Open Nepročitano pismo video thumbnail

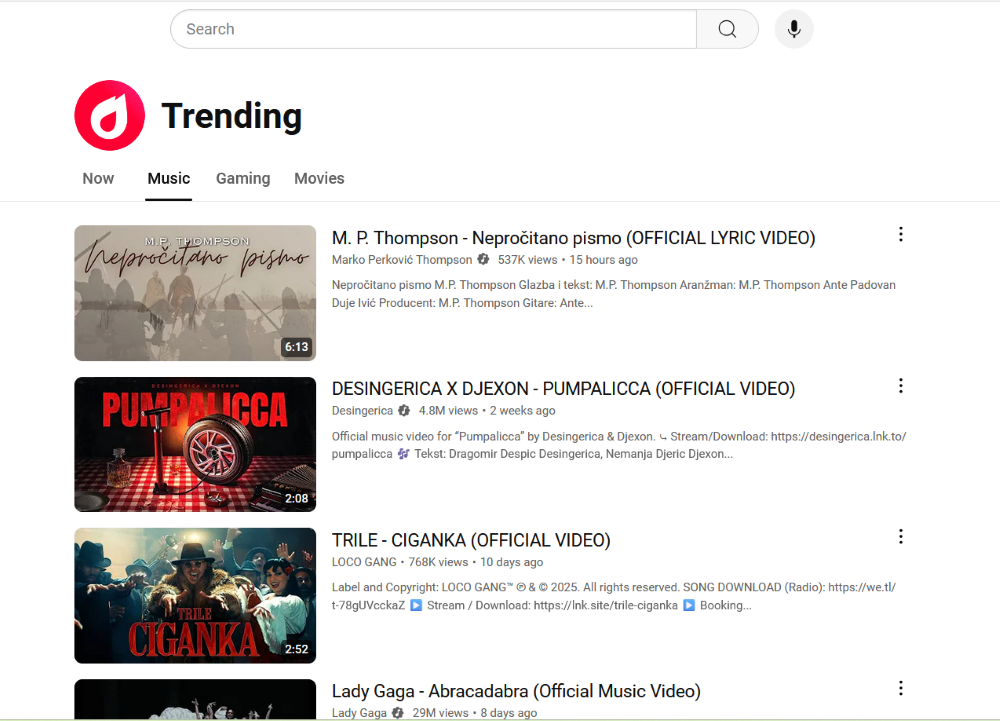coord(195,293)
